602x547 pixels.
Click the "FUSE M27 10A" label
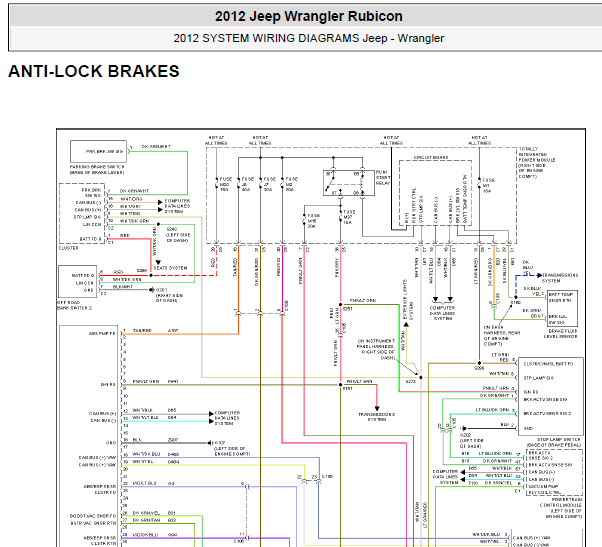tap(348, 217)
